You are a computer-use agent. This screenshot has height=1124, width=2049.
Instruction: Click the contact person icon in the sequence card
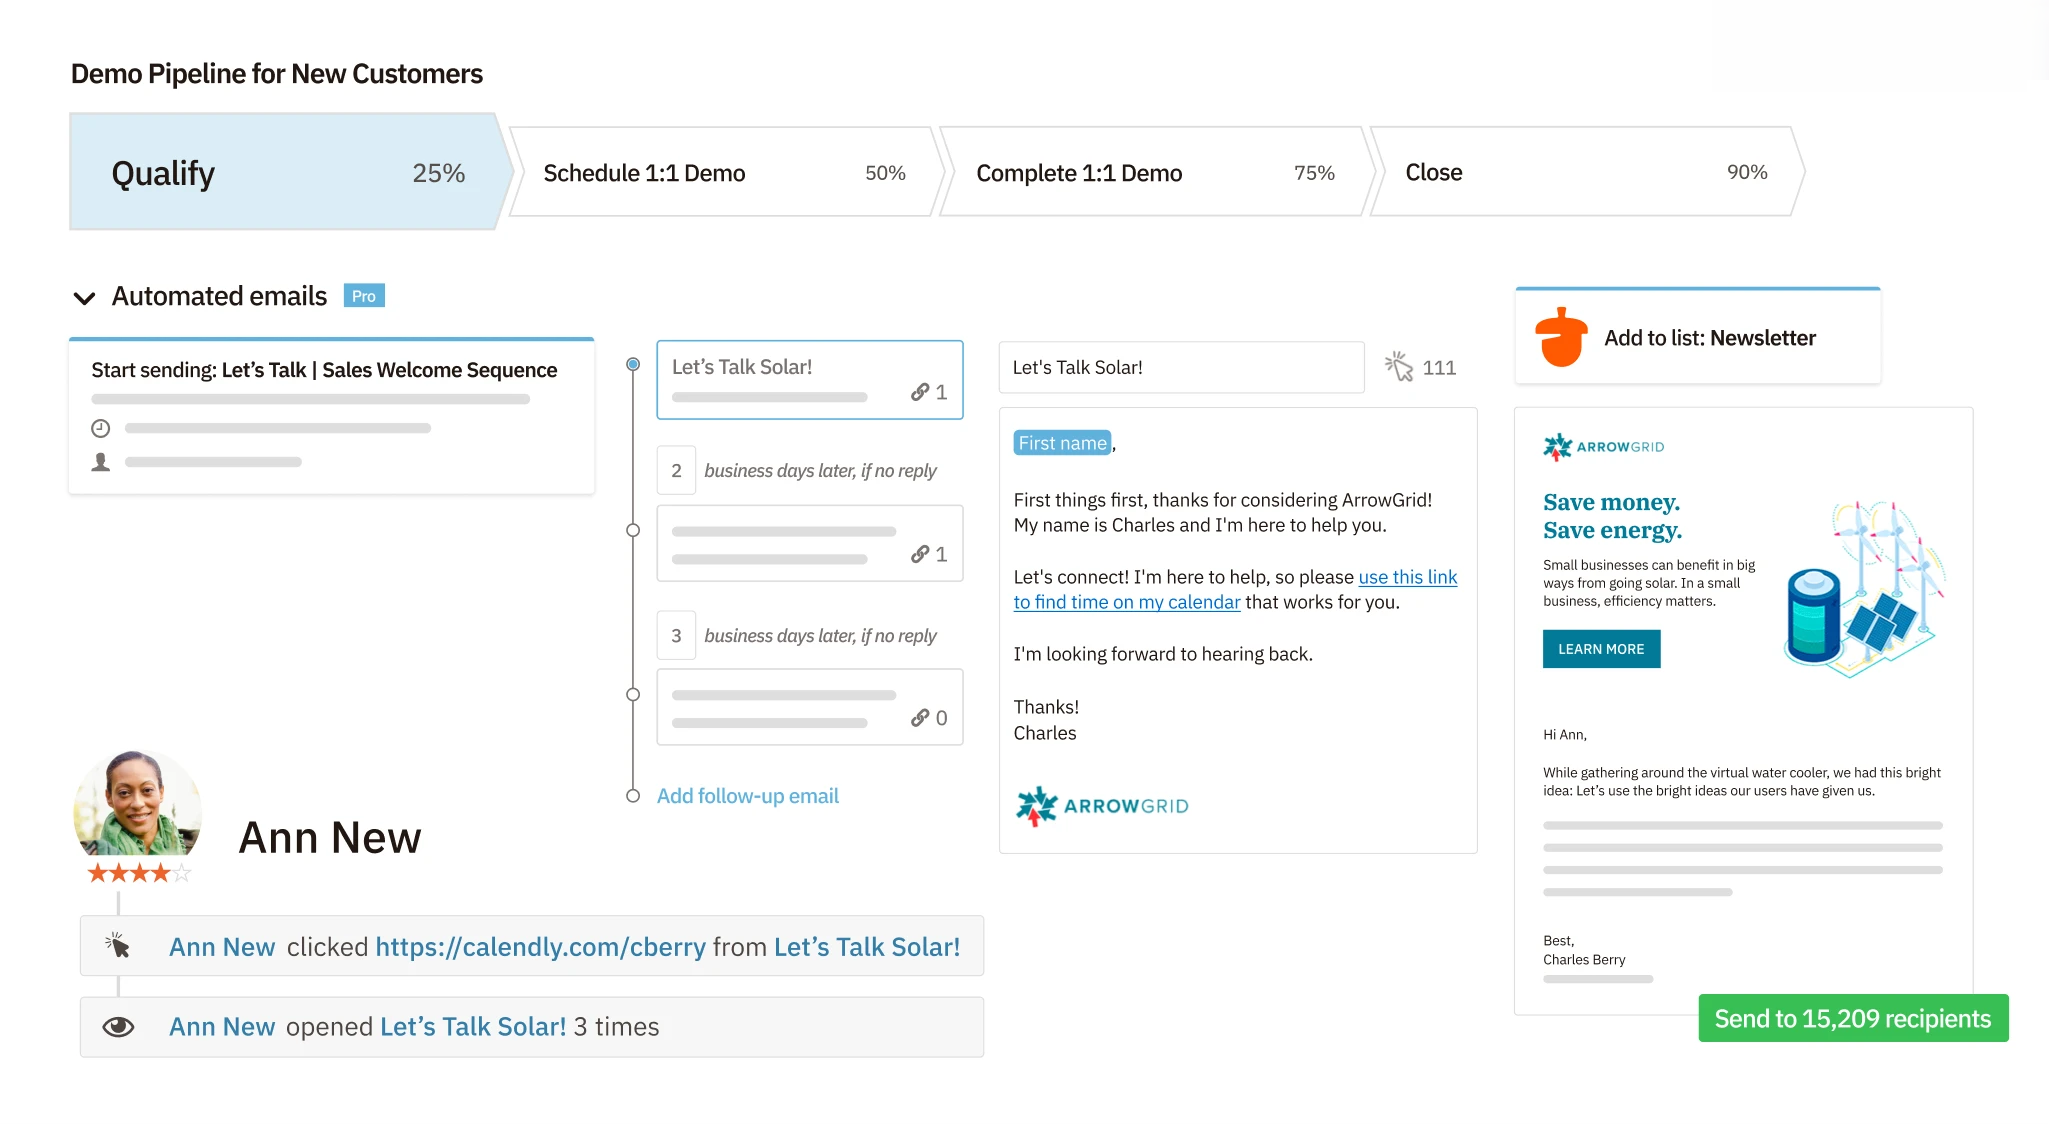[101, 461]
